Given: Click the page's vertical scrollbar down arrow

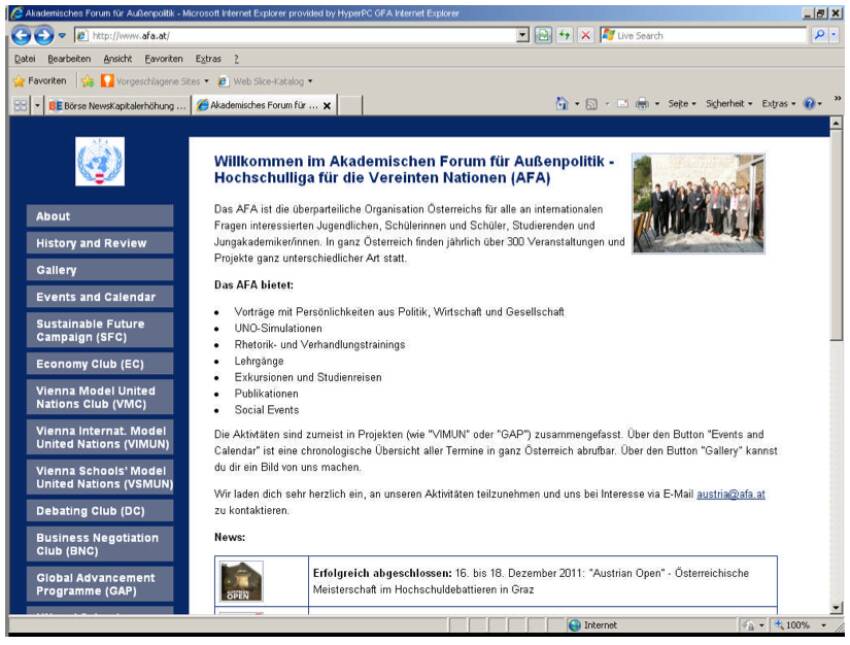Looking at the screenshot, I should (836, 607).
